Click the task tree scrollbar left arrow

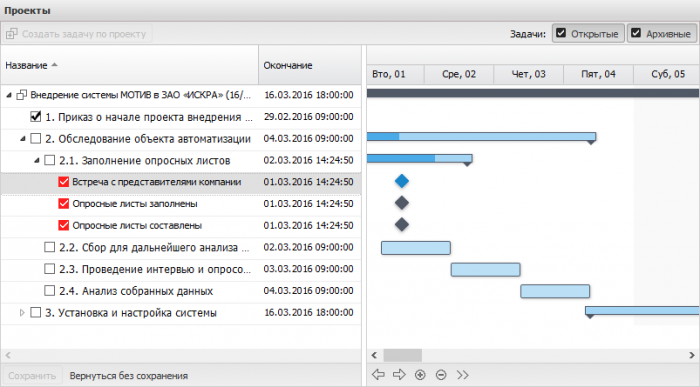tap(8, 355)
